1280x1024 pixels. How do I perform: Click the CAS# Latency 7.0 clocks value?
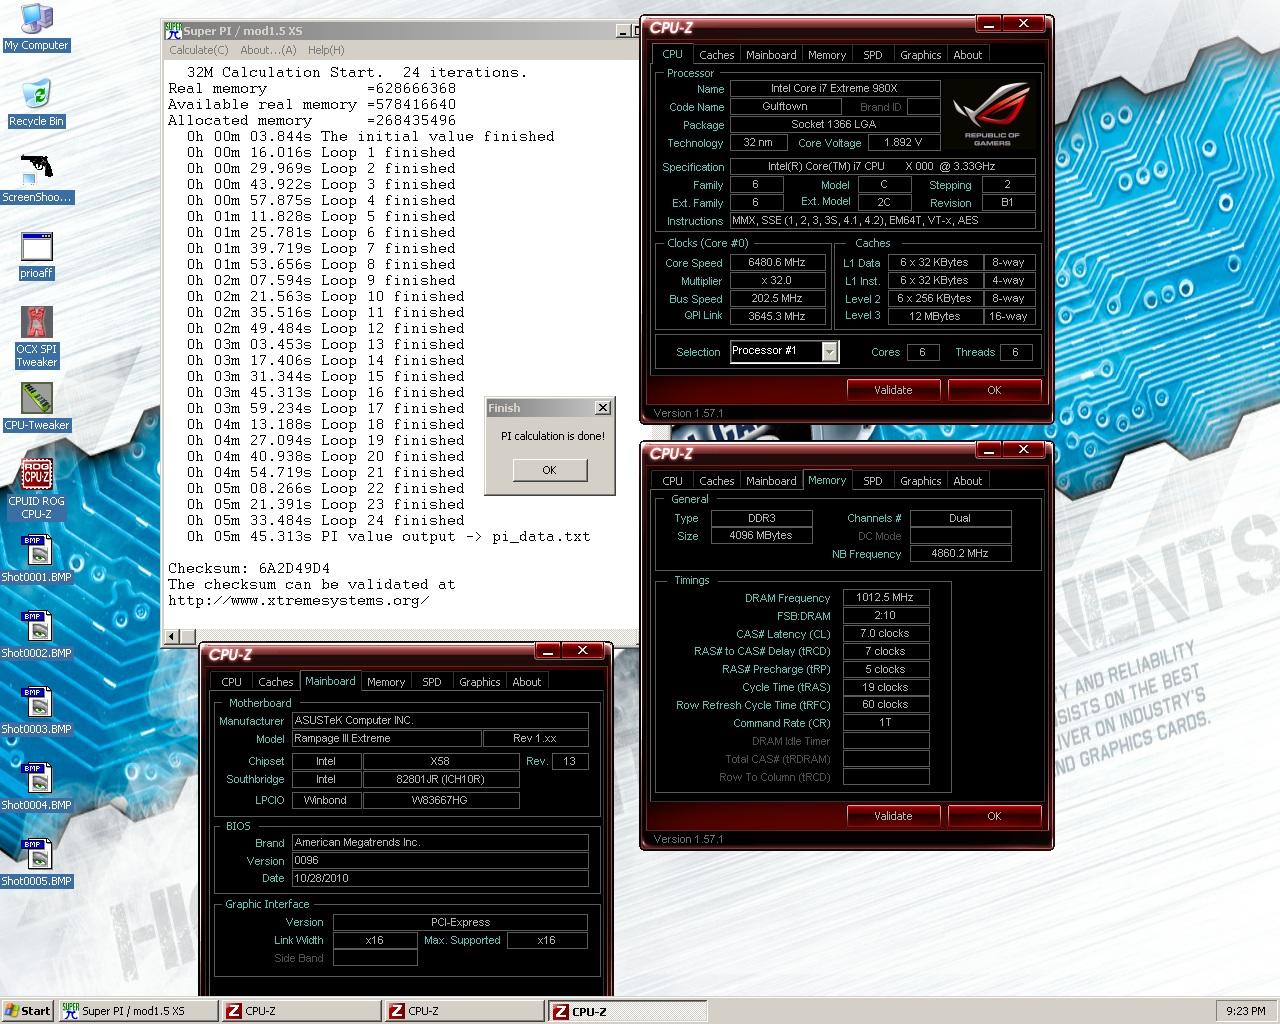pos(886,633)
